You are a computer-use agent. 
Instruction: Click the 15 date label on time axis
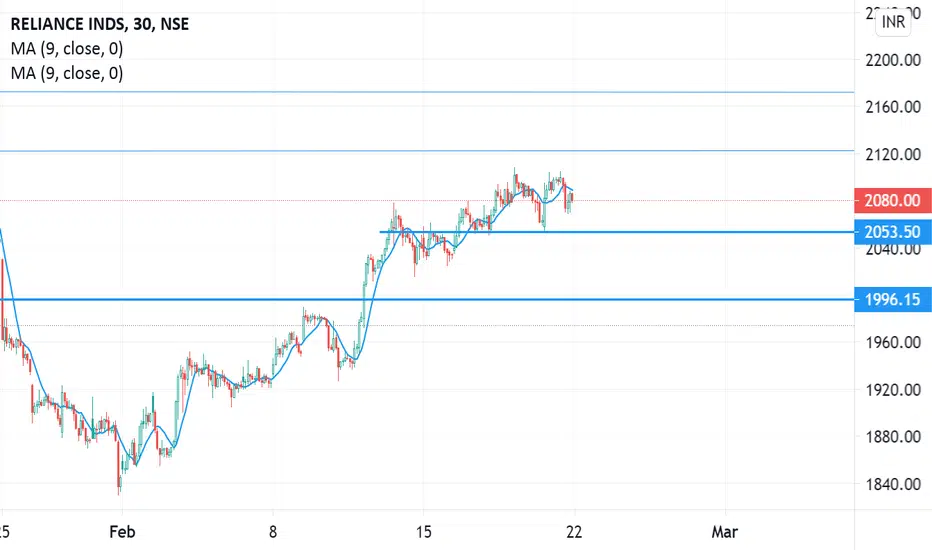tap(423, 532)
